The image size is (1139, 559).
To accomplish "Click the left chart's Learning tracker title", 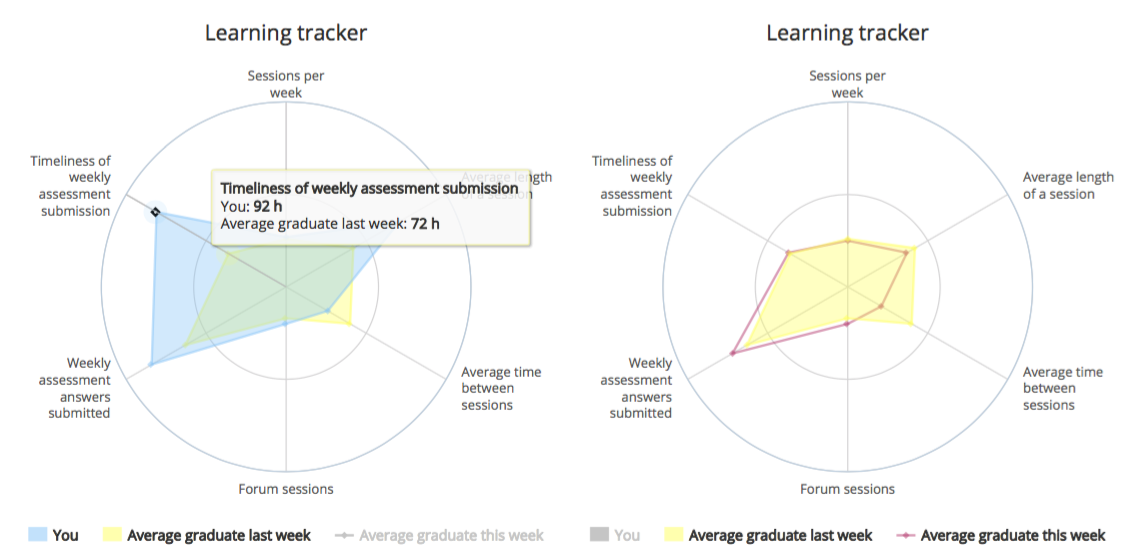I will (x=286, y=33).
